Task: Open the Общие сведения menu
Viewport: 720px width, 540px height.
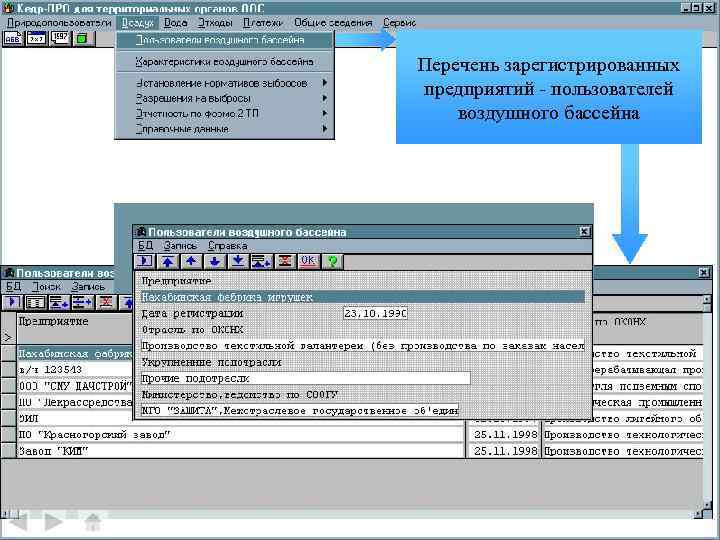Action: tap(333, 22)
